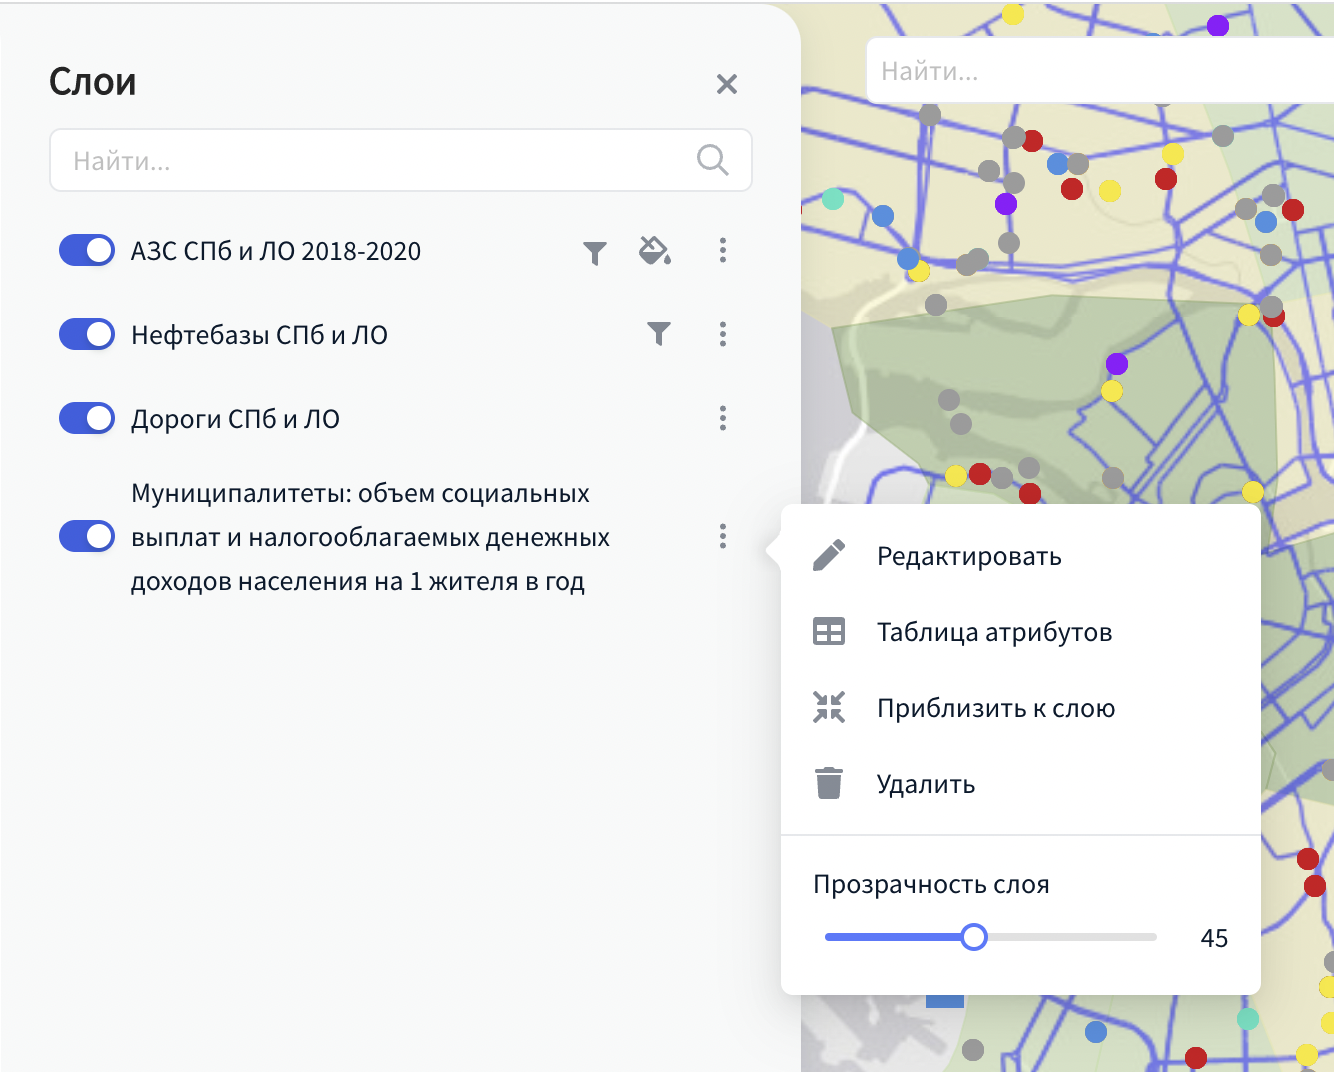Click the filter icon for Нефтебазы layer
Image resolution: width=1334 pixels, height=1072 pixels.
tap(658, 334)
